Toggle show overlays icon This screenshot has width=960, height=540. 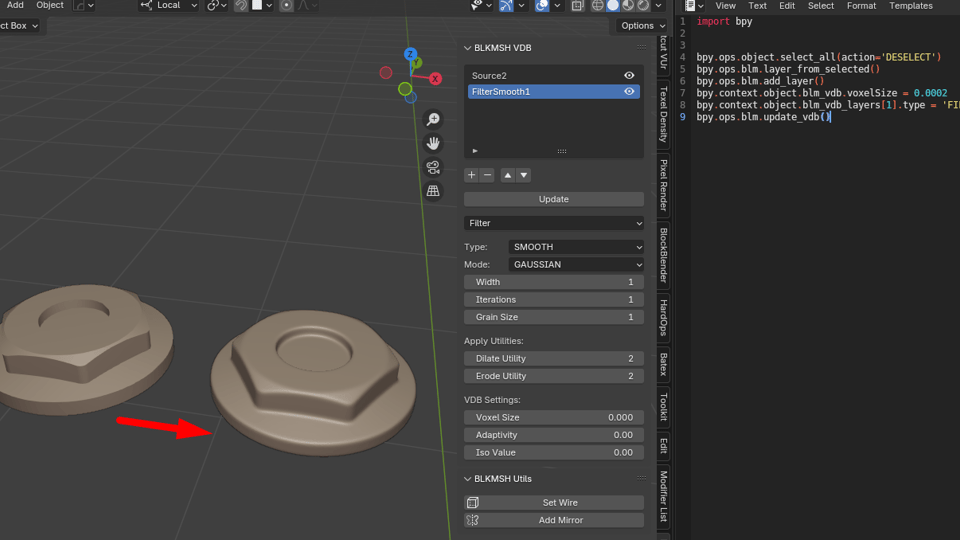click(542, 6)
